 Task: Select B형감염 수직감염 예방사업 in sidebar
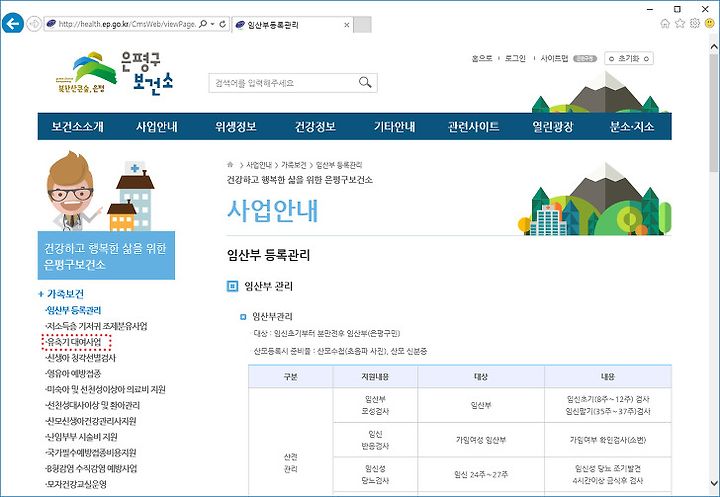tap(91, 469)
